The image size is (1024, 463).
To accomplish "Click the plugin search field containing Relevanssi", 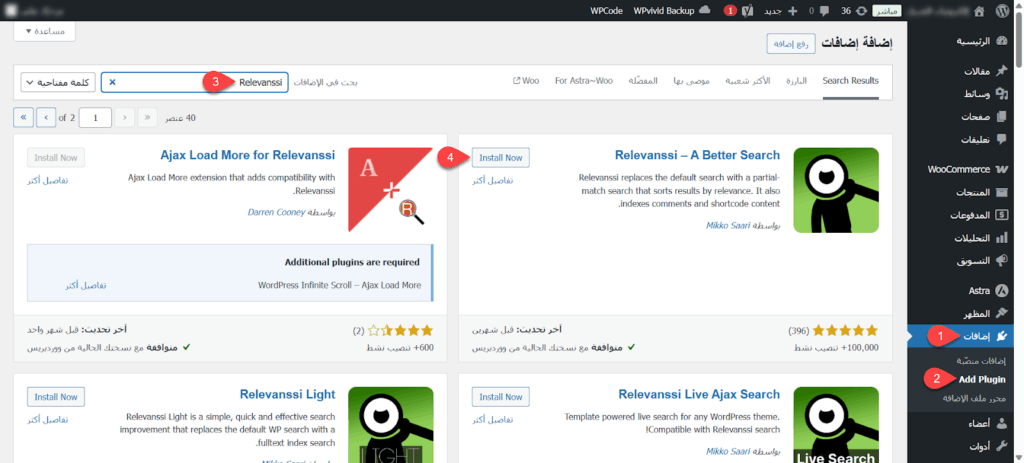I will pyautogui.click(x=195, y=82).
